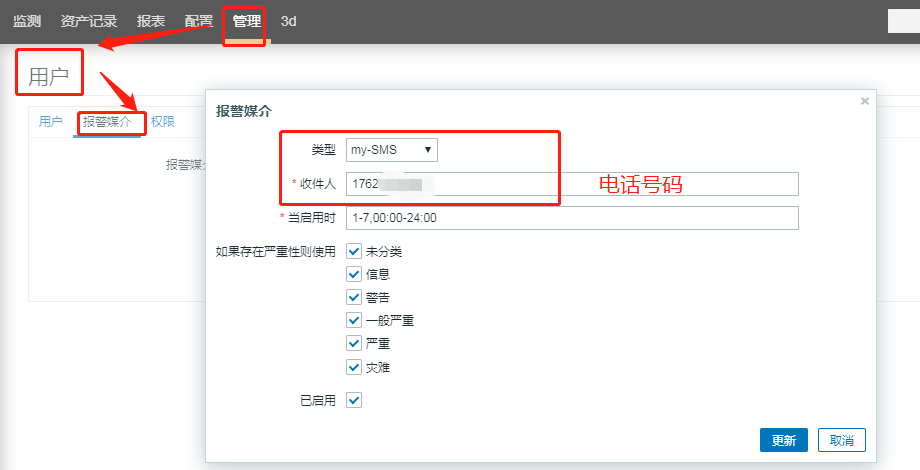Toggle the 未分类 severity checkbox
Viewport: 920px width, 470px height.
(x=354, y=251)
